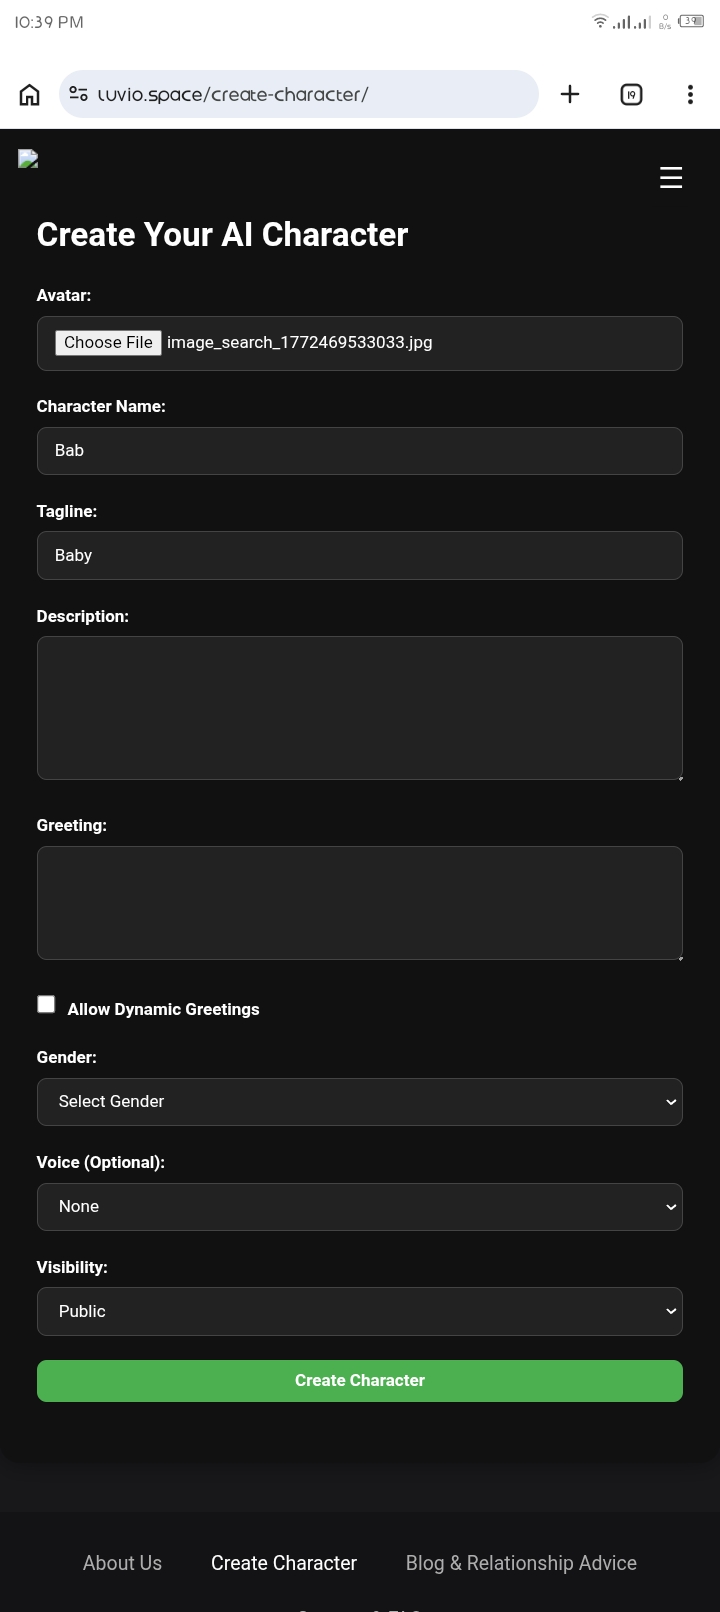Tap the site info icon in address bar
Screen dimensions: 720x1612
[x=78, y=94]
